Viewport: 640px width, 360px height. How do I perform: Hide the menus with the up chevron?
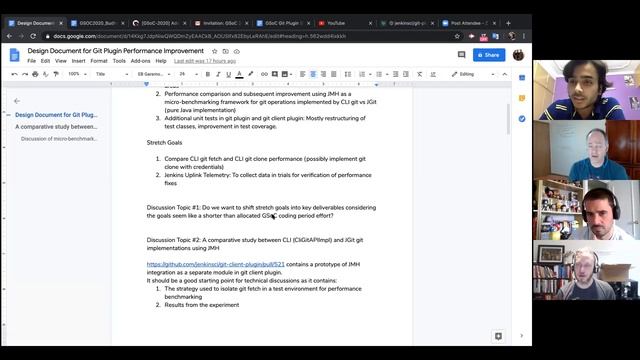(x=504, y=74)
